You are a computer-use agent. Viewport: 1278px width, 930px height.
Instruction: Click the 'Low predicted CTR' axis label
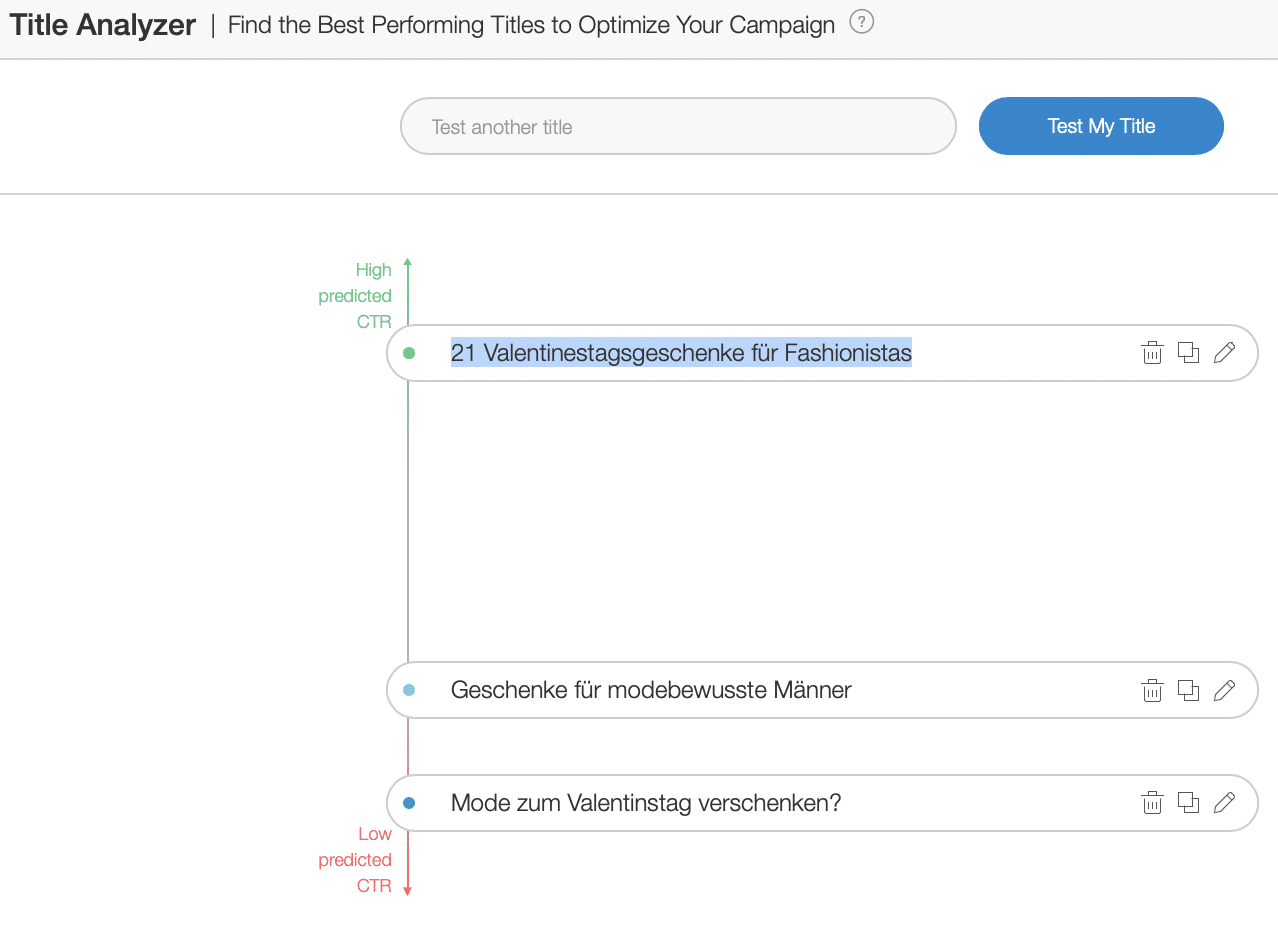point(355,860)
